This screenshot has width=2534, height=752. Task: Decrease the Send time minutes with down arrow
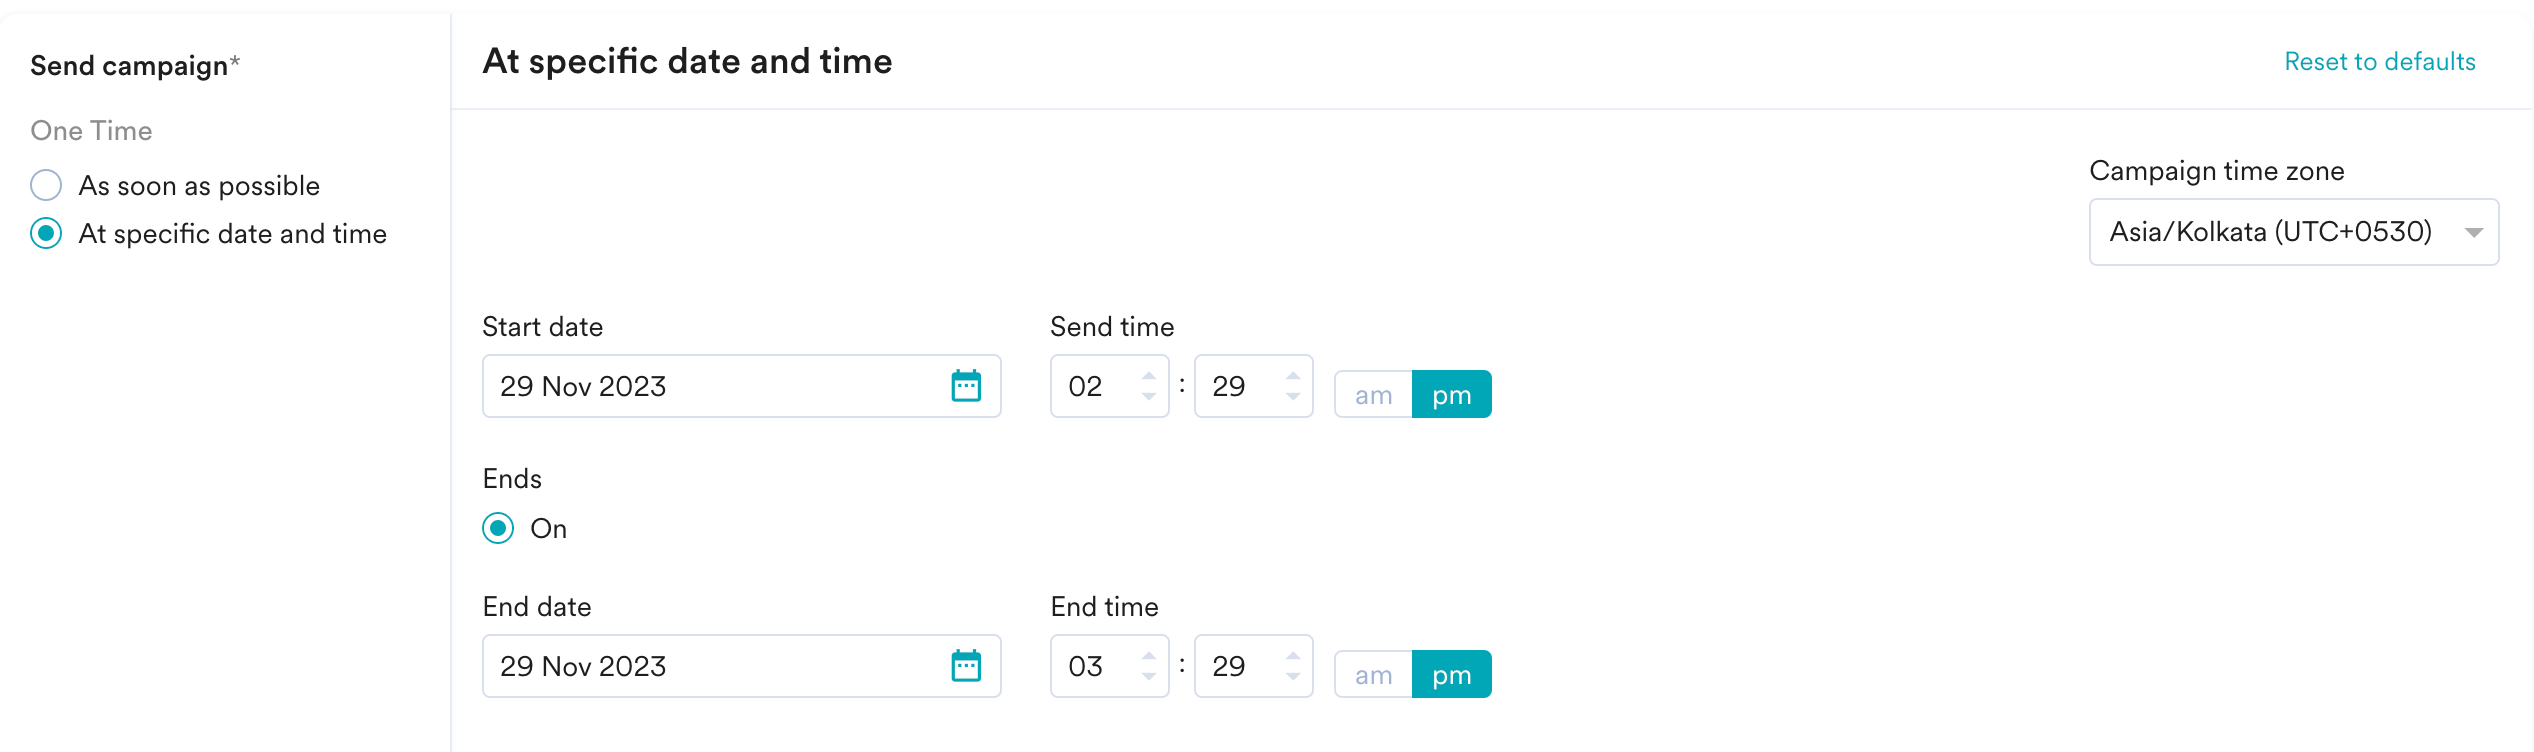tap(1293, 397)
